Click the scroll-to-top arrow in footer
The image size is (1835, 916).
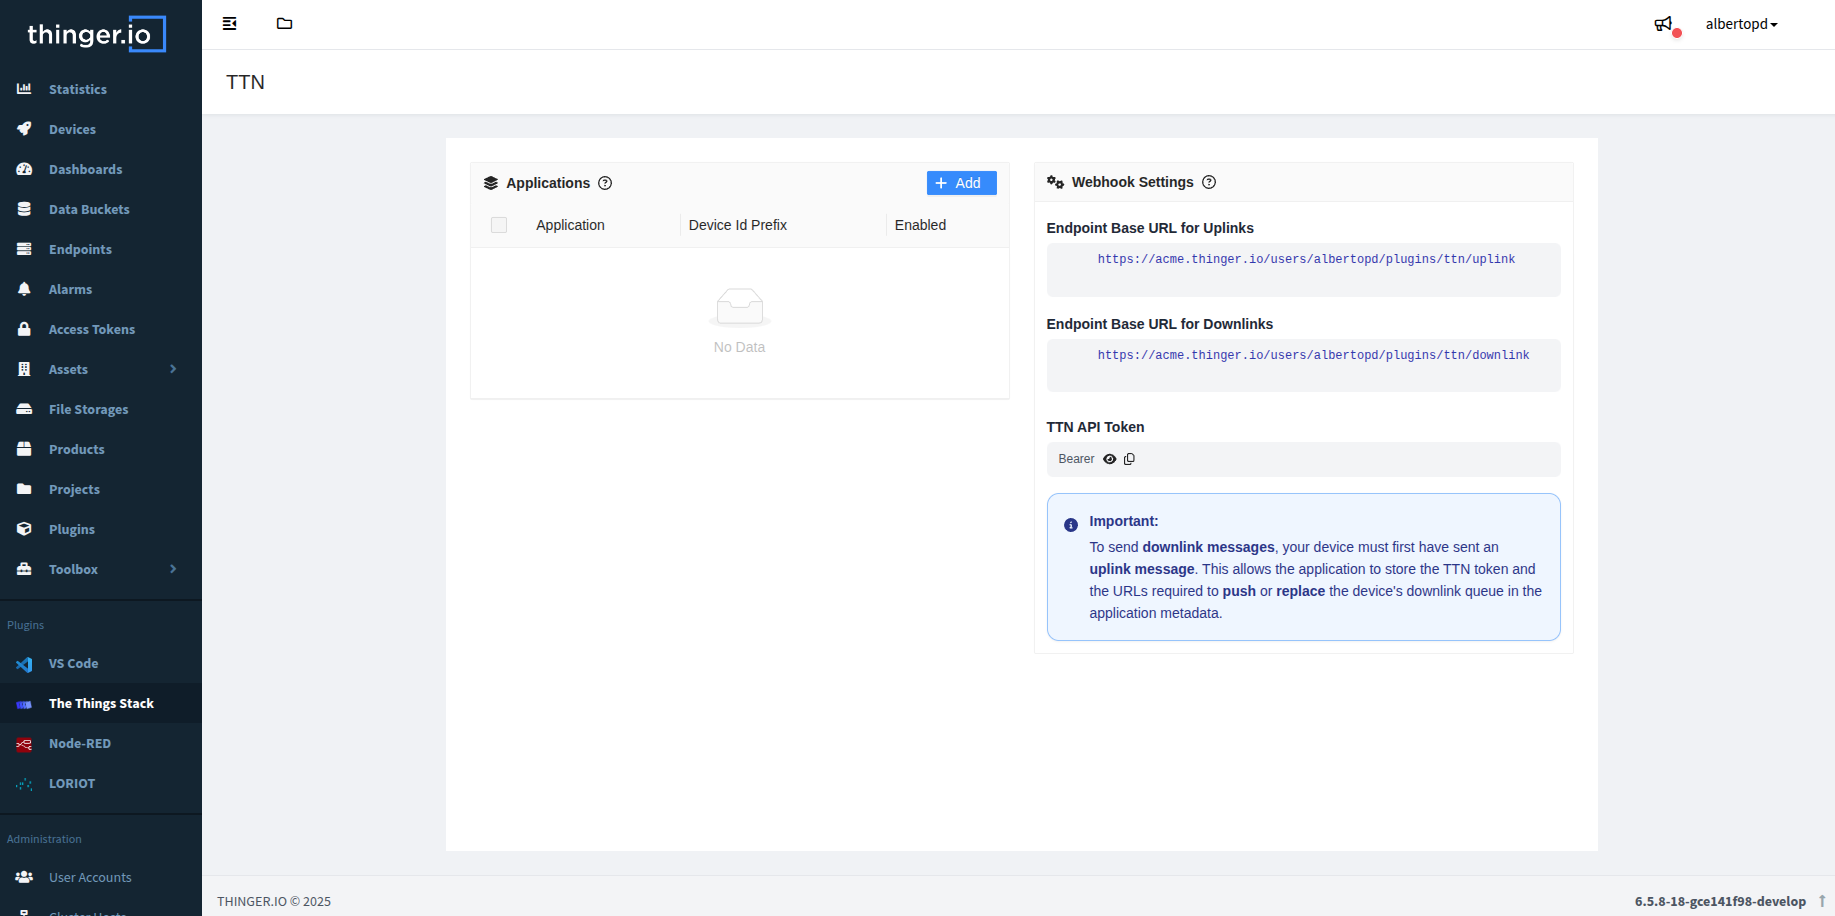1822,901
